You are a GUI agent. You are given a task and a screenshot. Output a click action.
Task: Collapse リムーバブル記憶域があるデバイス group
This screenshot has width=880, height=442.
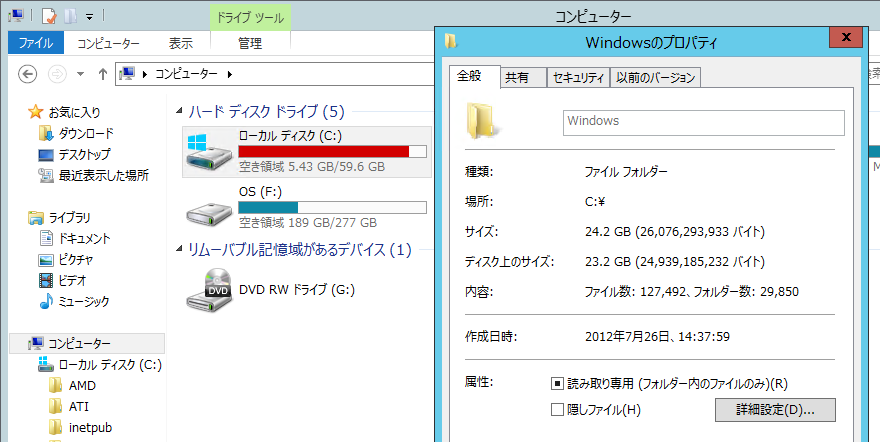click(179, 249)
